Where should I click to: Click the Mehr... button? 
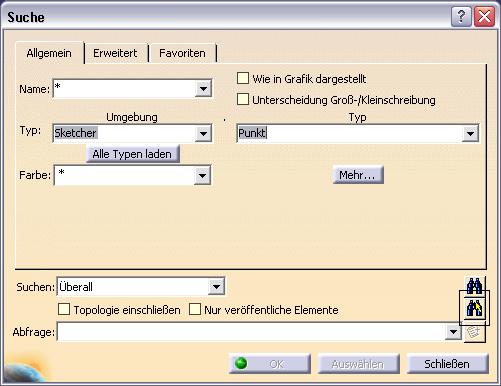(x=358, y=175)
